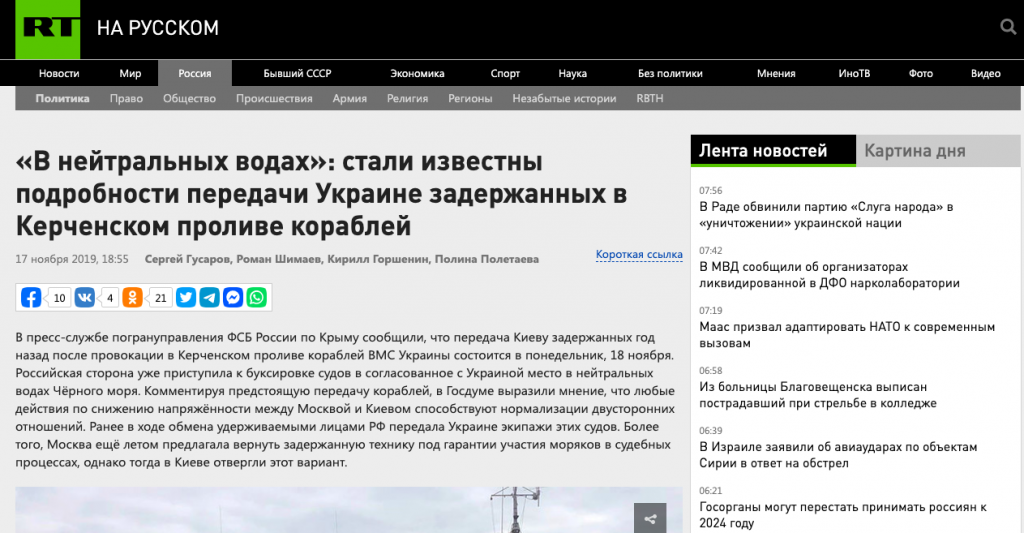Click the «Короткая ссылка» link
This screenshot has width=1024, height=533.
639,255
